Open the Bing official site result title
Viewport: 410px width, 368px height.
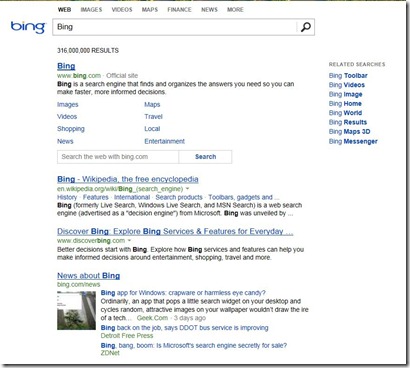pos(66,66)
